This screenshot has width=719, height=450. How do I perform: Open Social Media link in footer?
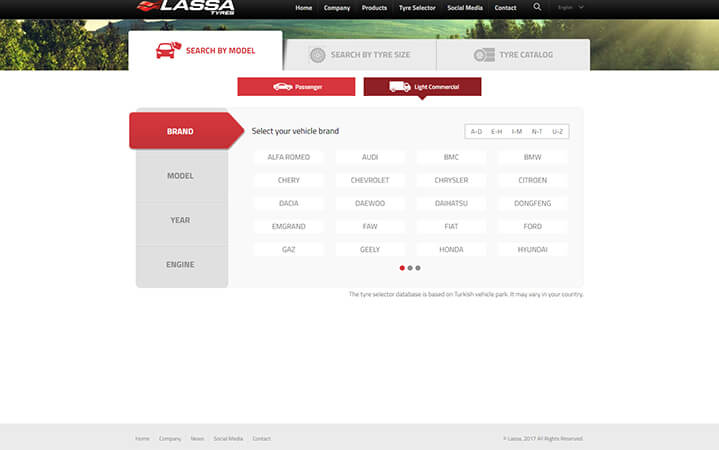pyautogui.click(x=228, y=439)
